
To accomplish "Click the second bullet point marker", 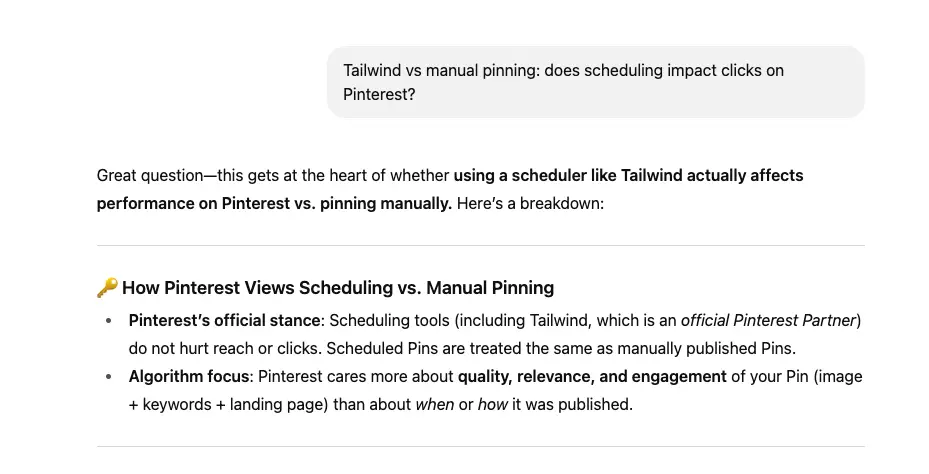I will point(109,377).
